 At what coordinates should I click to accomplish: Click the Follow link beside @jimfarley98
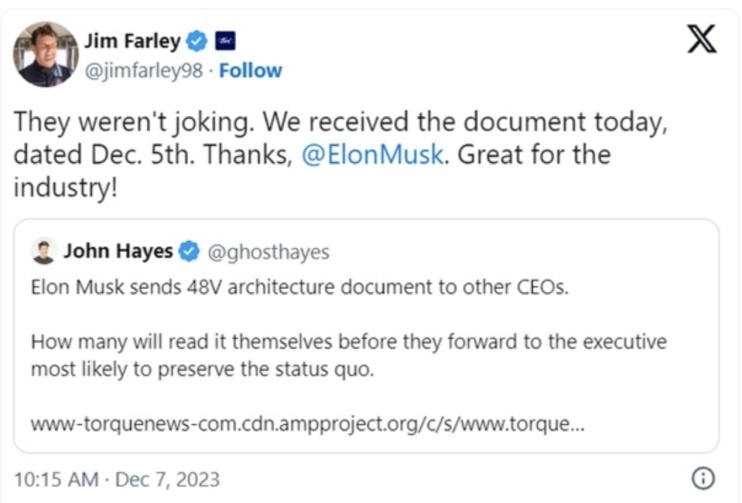[250, 70]
